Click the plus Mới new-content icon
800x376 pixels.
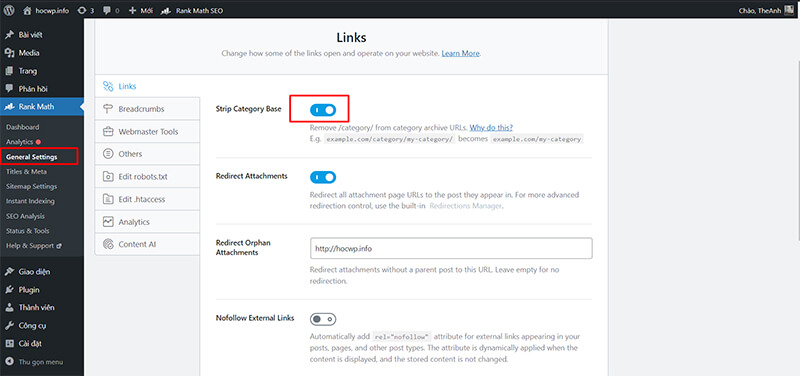pos(133,11)
